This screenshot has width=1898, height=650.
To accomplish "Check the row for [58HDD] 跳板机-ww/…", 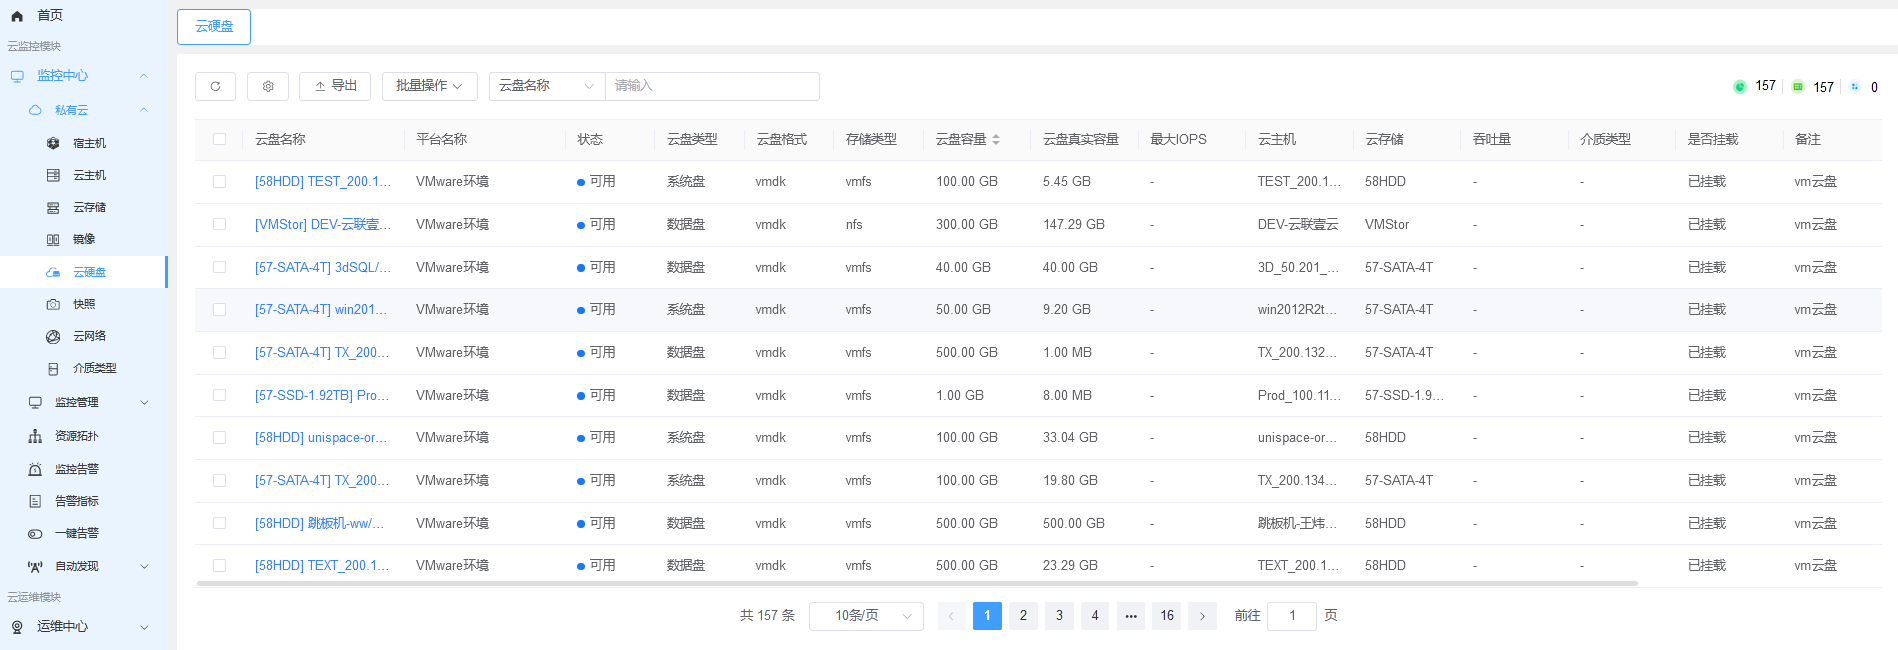I will 219,523.
